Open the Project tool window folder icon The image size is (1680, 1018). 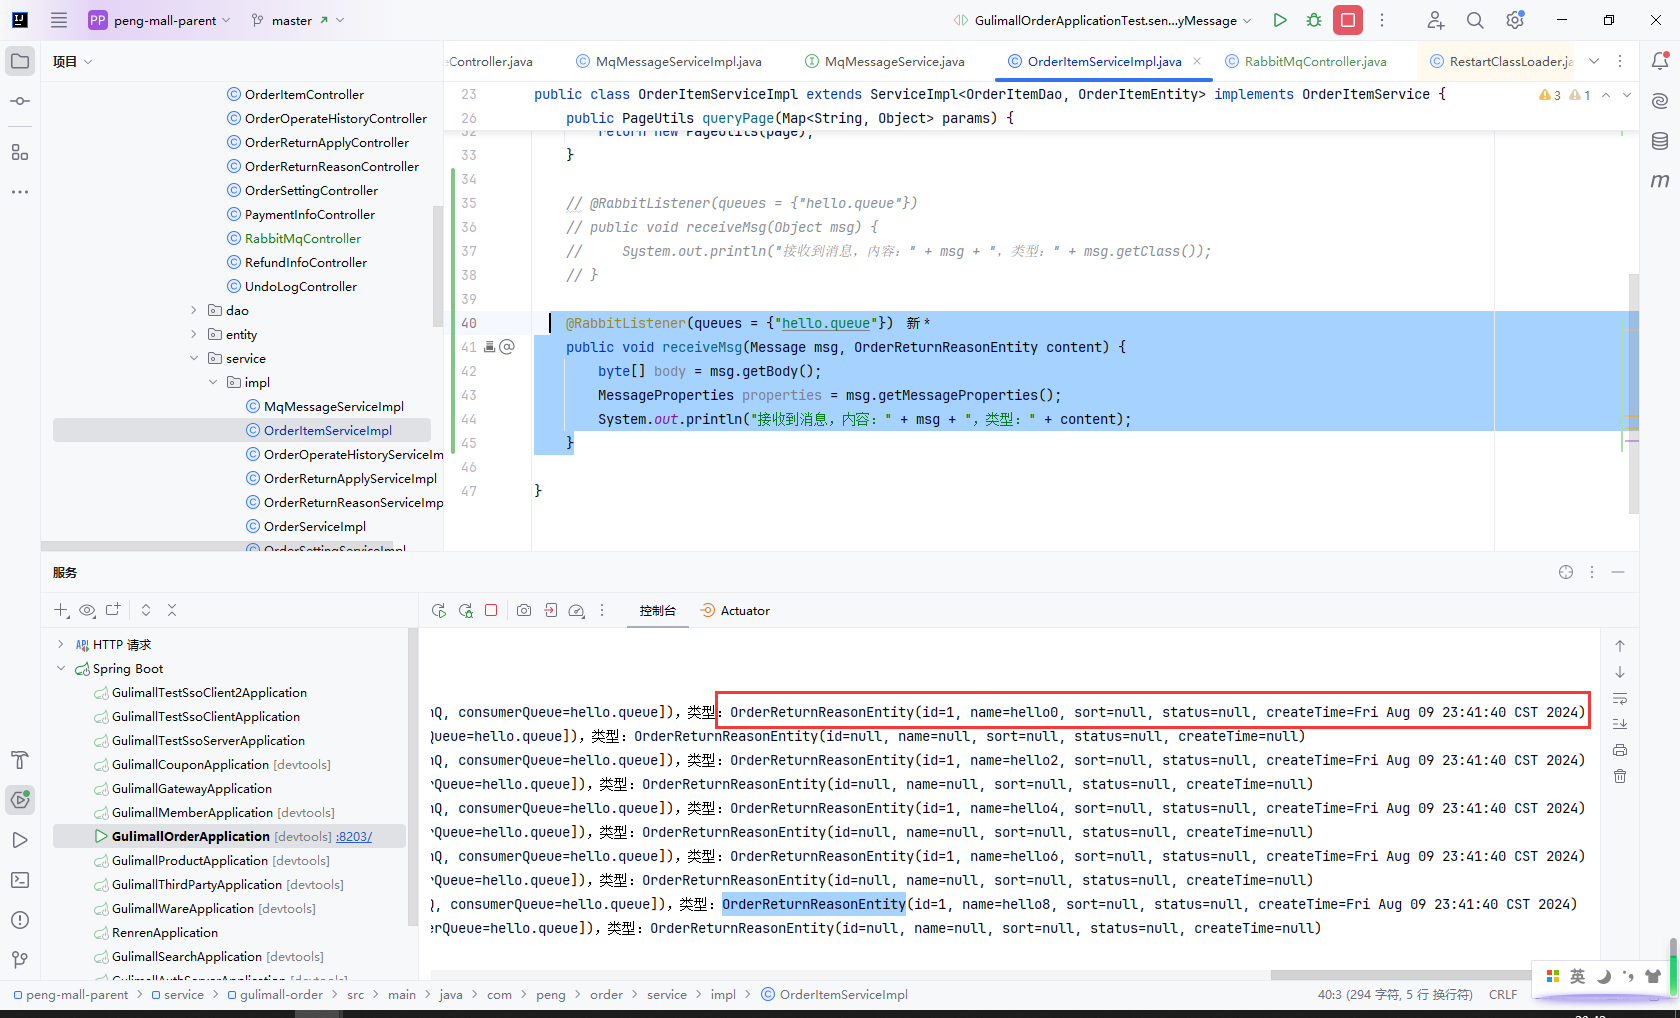pos(20,61)
